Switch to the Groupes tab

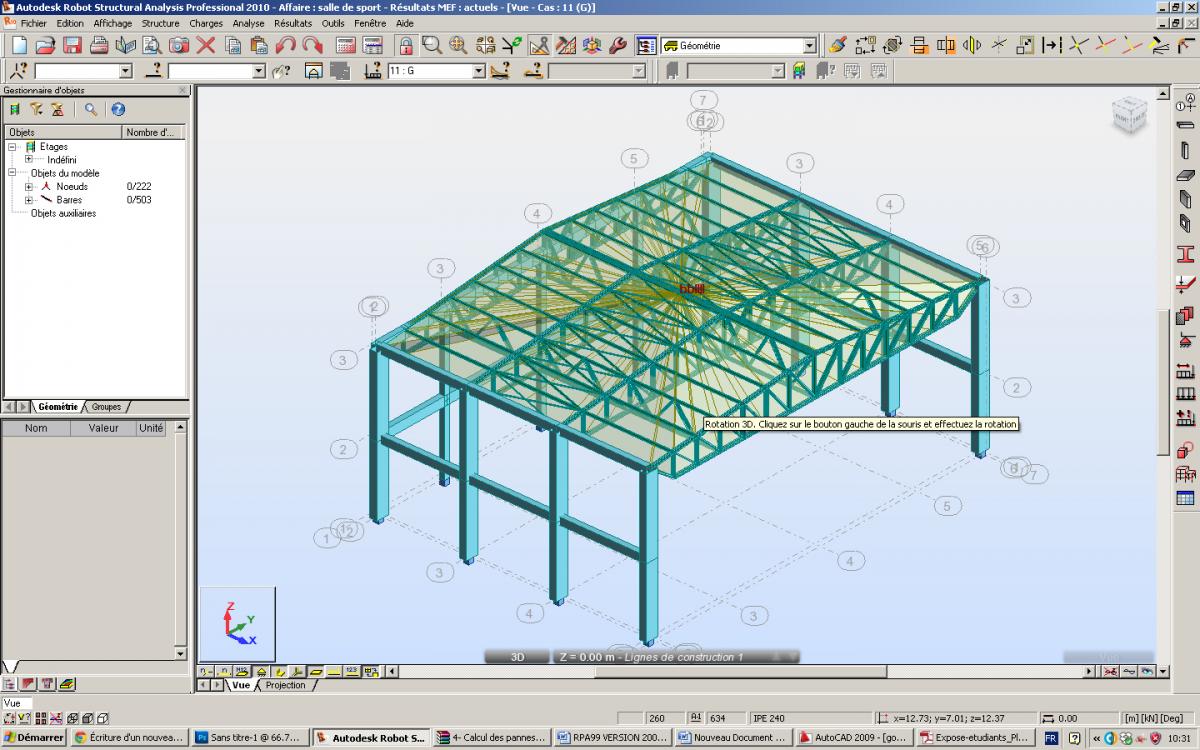(106, 407)
